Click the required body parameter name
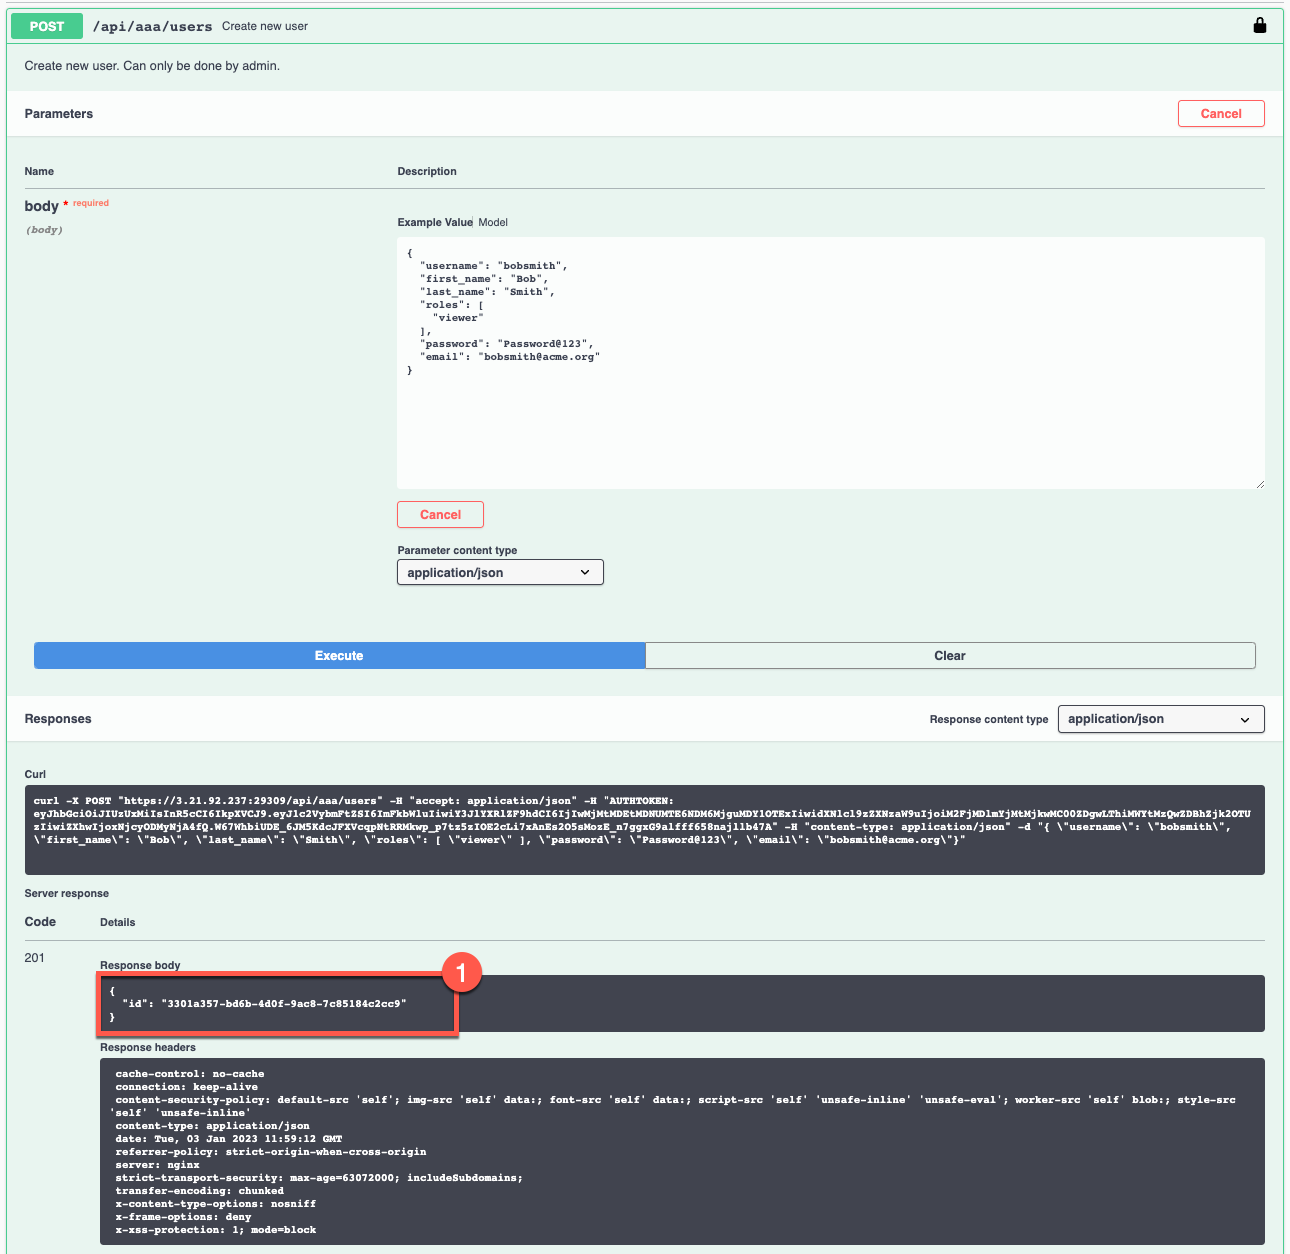The image size is (1290, 1254). pyautogui.click(x=42, y=205)
